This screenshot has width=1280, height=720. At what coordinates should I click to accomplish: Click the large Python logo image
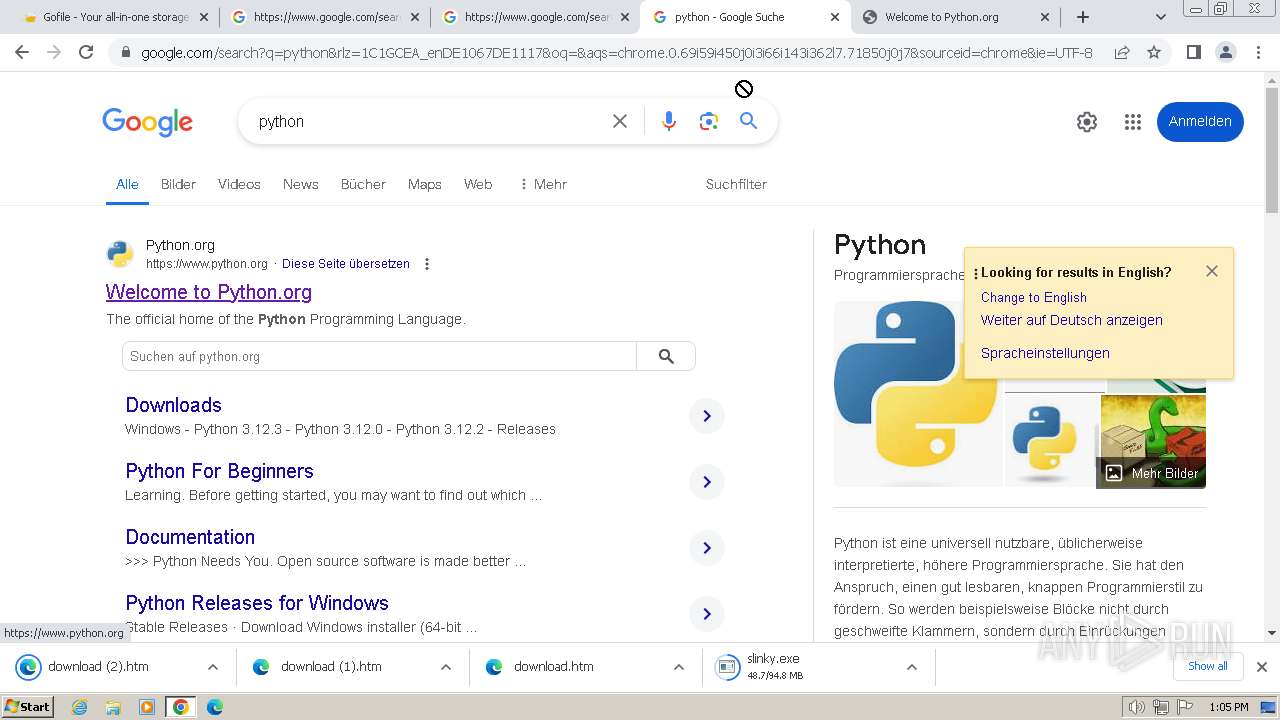click(917, 394)
